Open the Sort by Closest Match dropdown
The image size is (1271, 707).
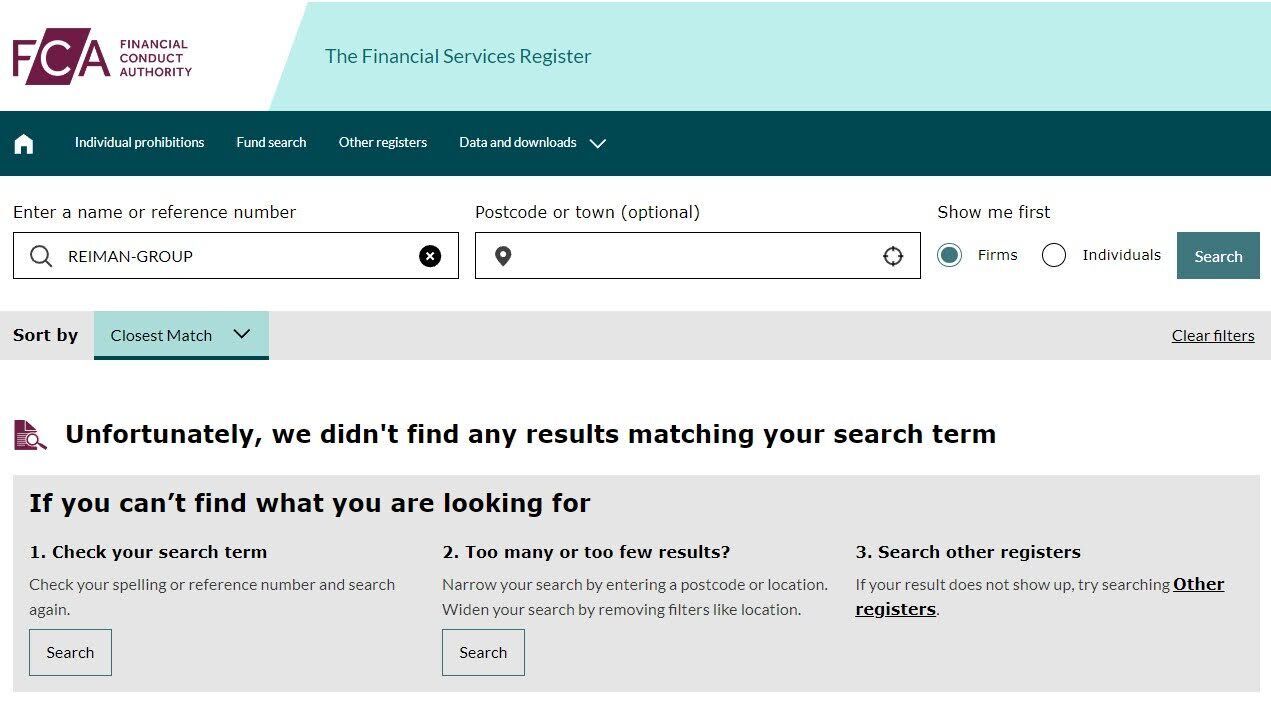181,335
